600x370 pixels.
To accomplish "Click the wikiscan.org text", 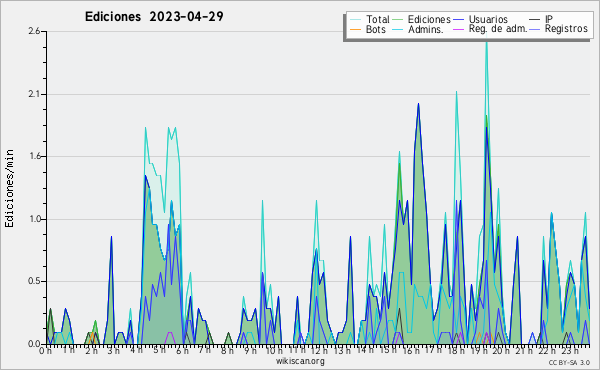I will coord(300,361).
